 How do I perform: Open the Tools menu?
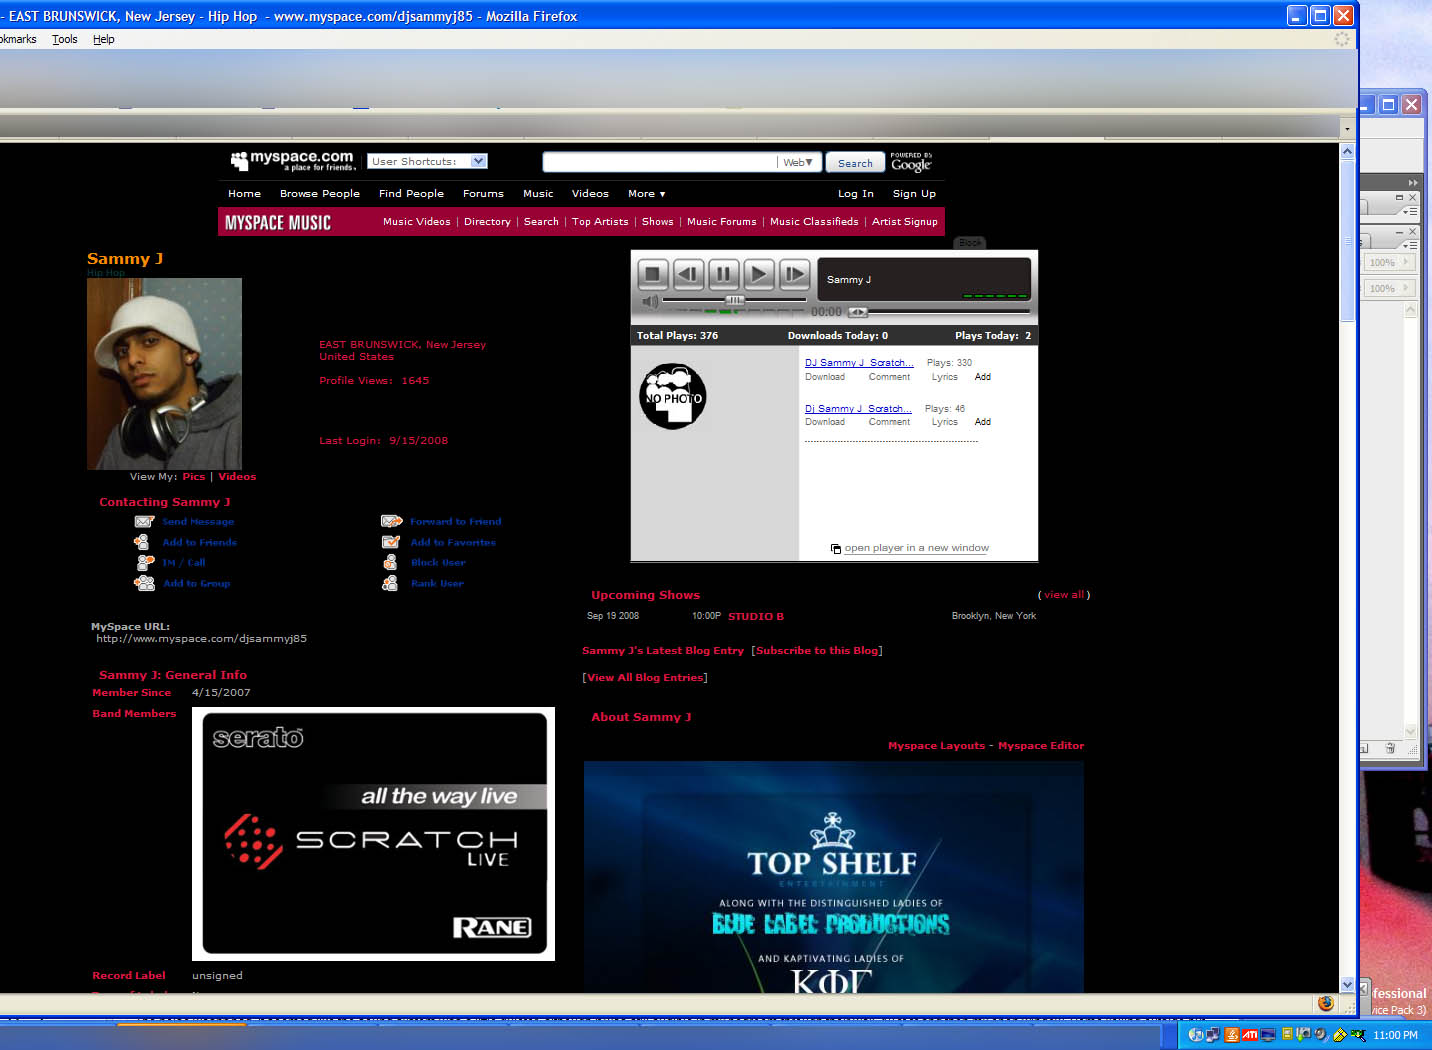pyautogui.click(x=65, y=39)
